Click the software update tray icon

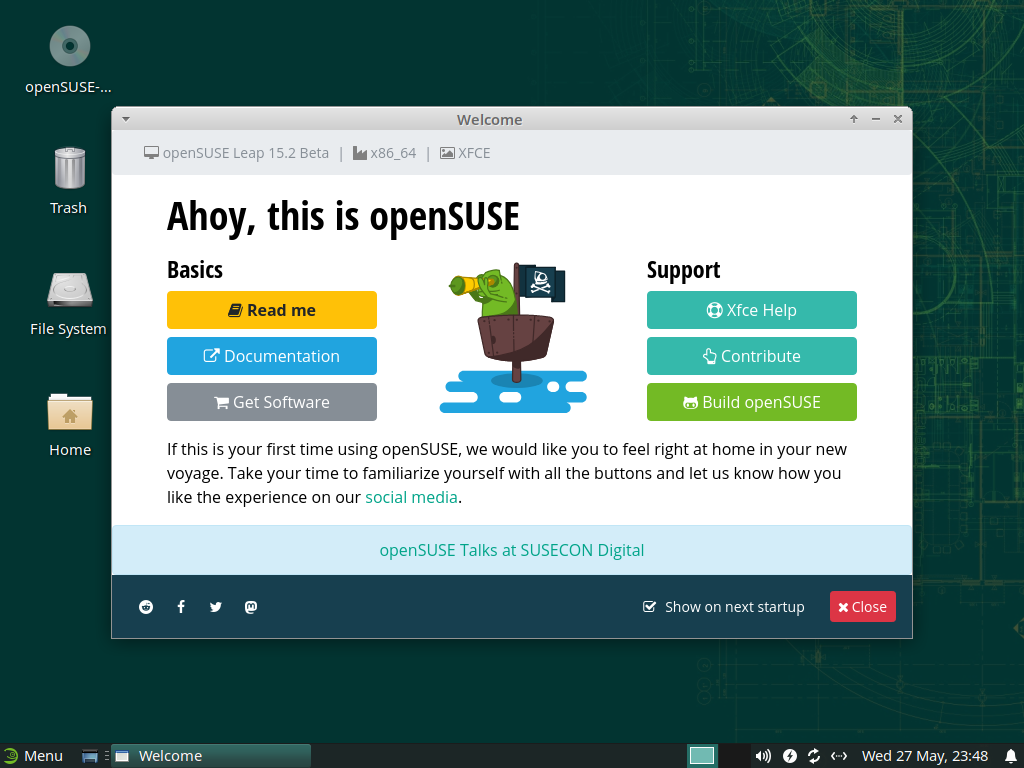pyautogui.click(x=814, y=756)
